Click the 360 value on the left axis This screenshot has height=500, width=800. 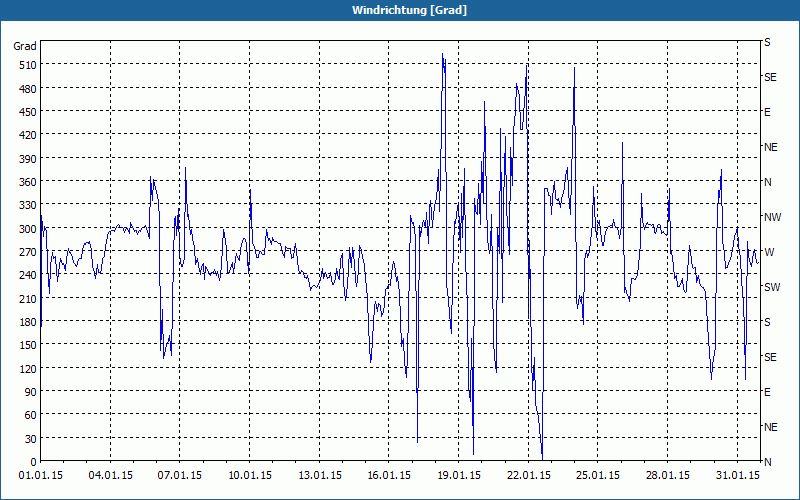[28, 182]
